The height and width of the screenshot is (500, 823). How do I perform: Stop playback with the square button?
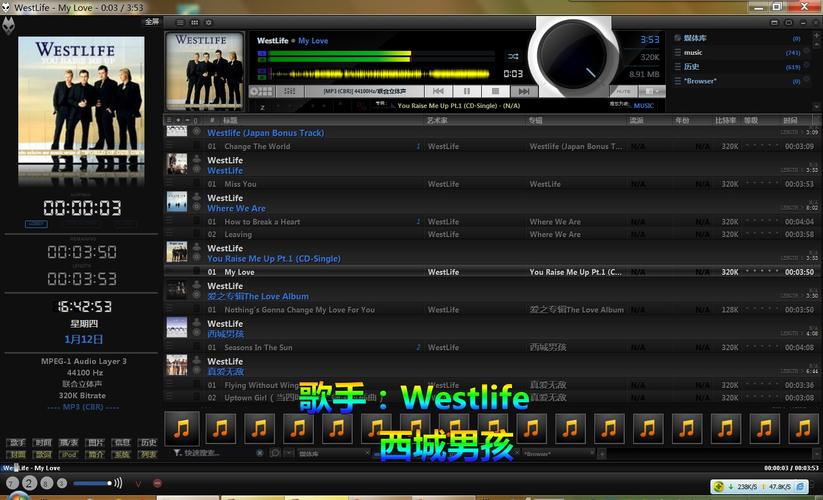coord(495,91)
